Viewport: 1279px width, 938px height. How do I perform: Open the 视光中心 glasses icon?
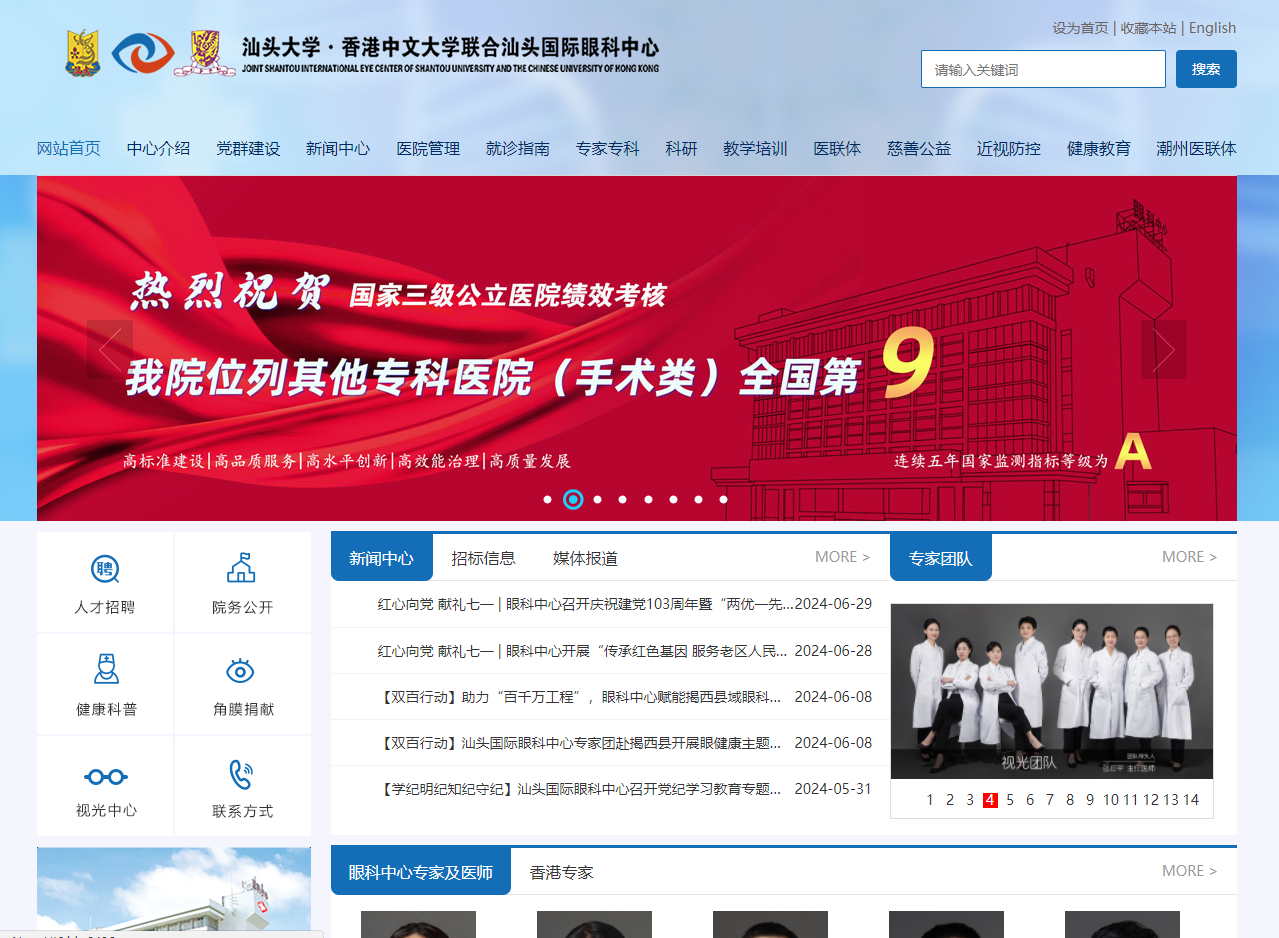106,776
